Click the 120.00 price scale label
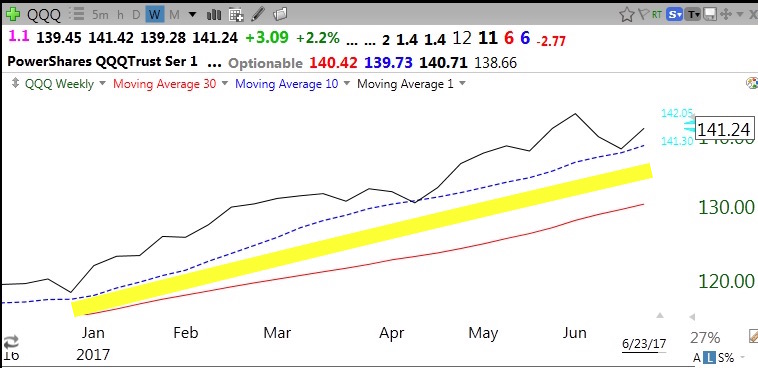 [726, 280]
